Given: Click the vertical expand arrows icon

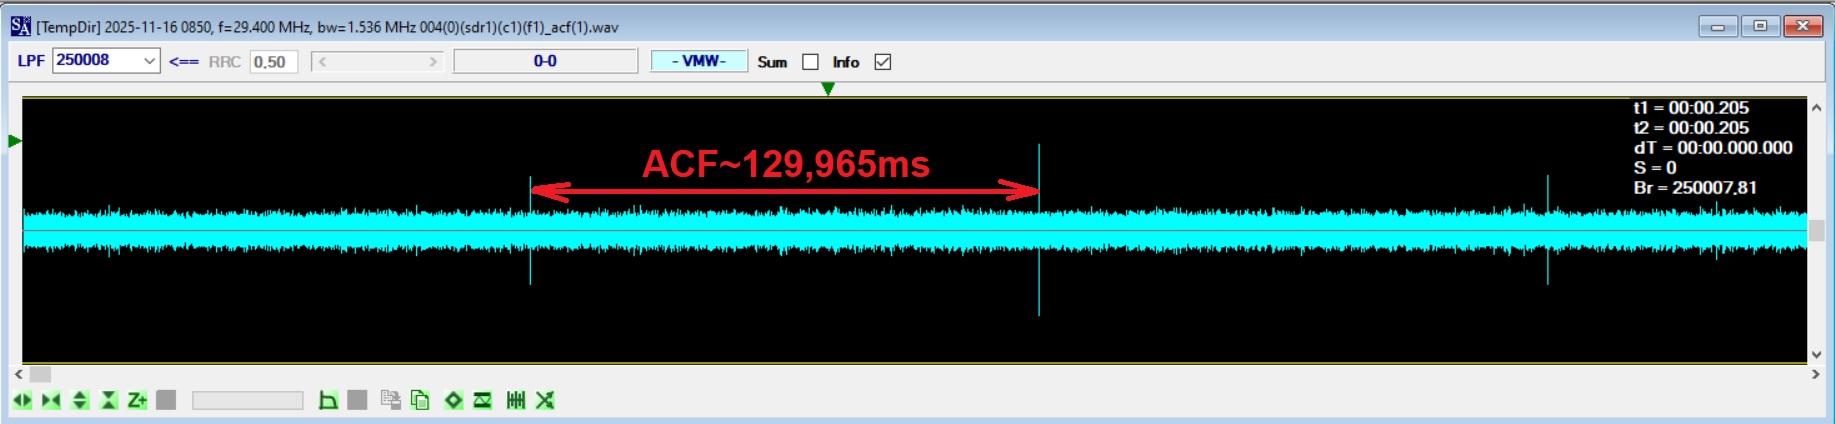Looking at the screenshot, I should [x=80, y=400].
